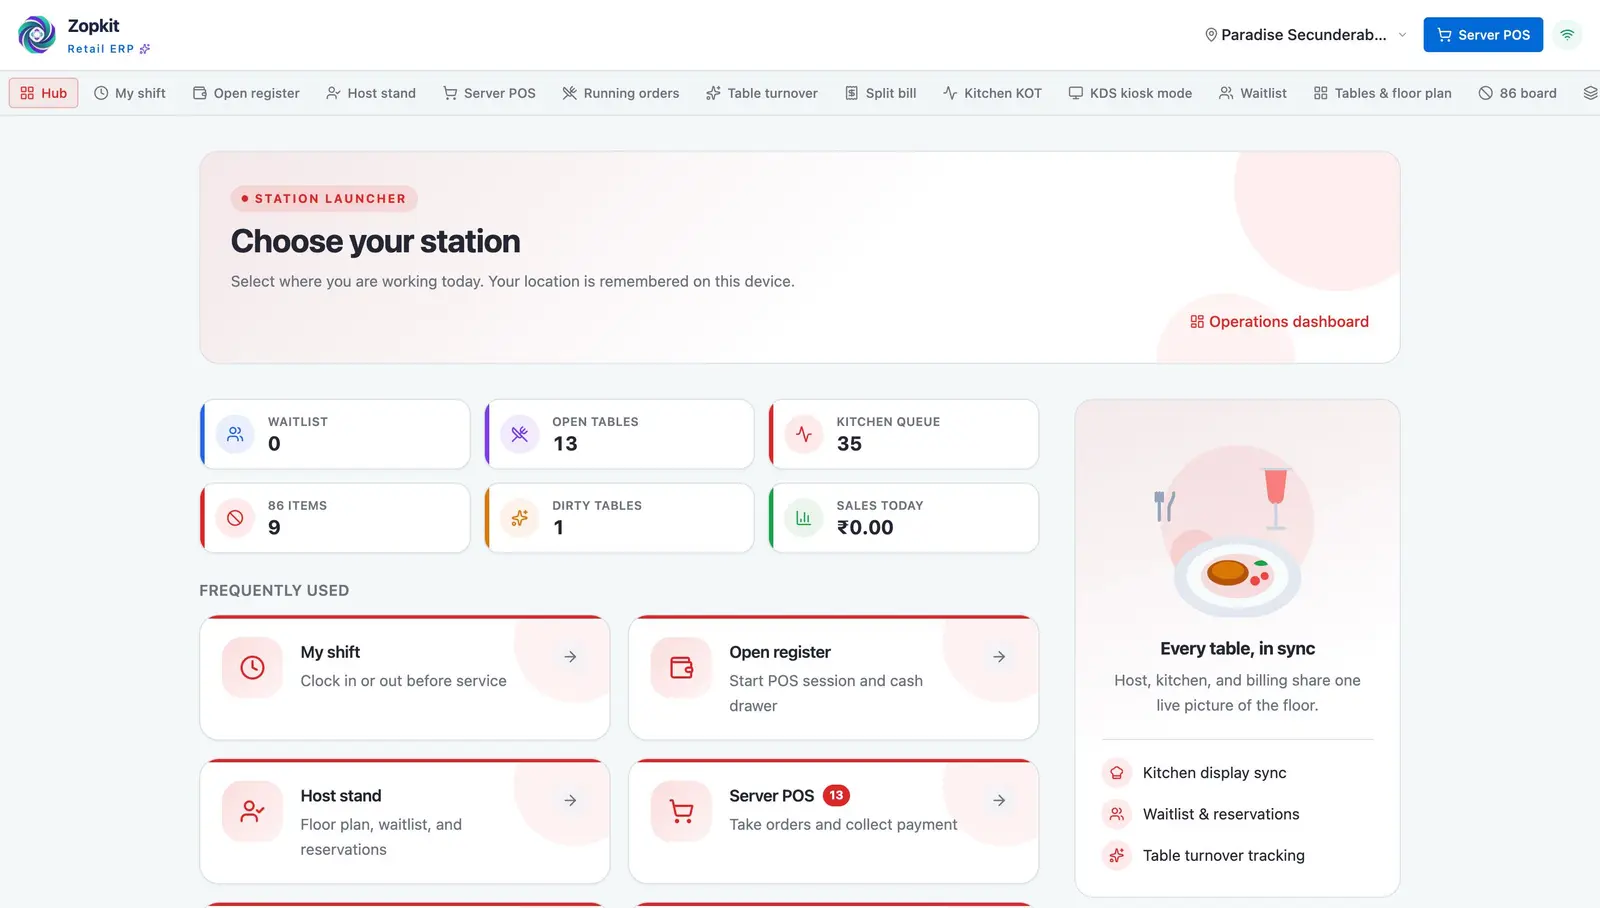Open KDS kiosk mode tab
The image size is (1600, 908).
pyautogui.click(x=1130, y=93)
